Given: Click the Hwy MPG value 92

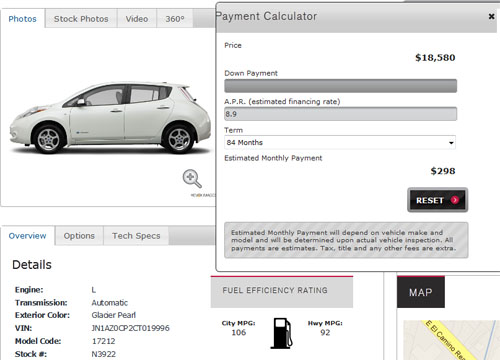Looking at the screenshot, I should point(325,332).
